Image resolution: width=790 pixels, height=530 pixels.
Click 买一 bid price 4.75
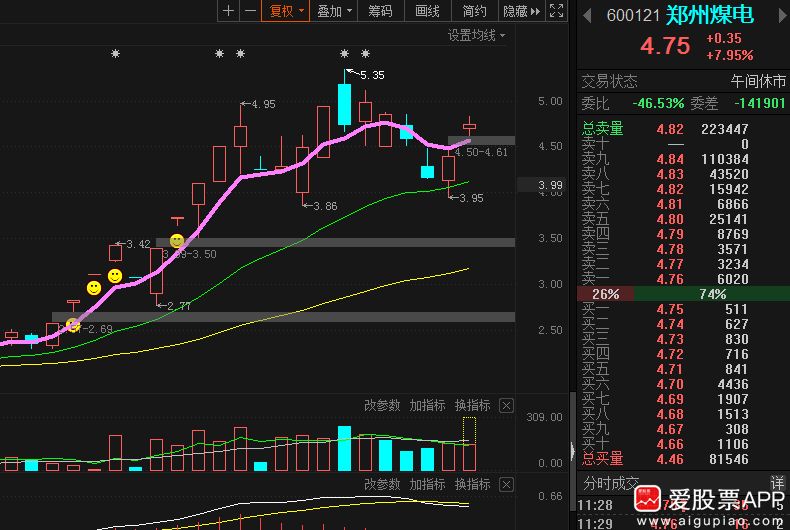[x=670, y=309]
